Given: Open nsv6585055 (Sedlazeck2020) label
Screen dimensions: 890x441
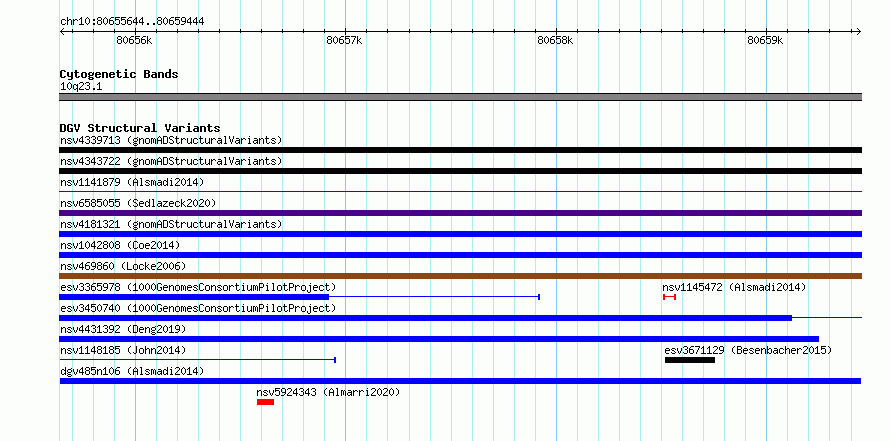Looking at the screenshot, I should click(x=138, y=203).
